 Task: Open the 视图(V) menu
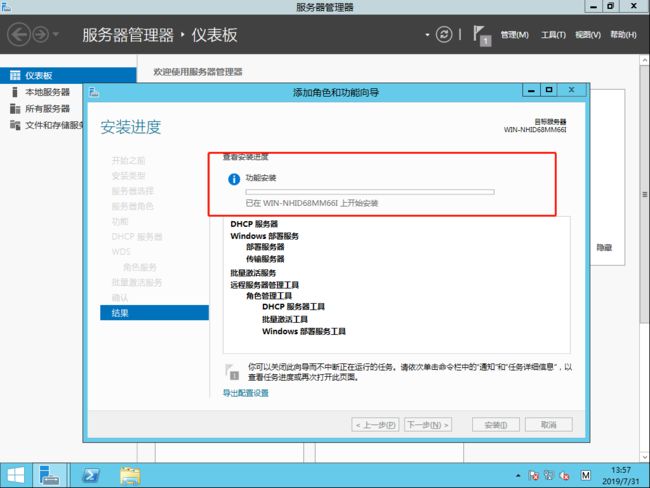(588, 35)
